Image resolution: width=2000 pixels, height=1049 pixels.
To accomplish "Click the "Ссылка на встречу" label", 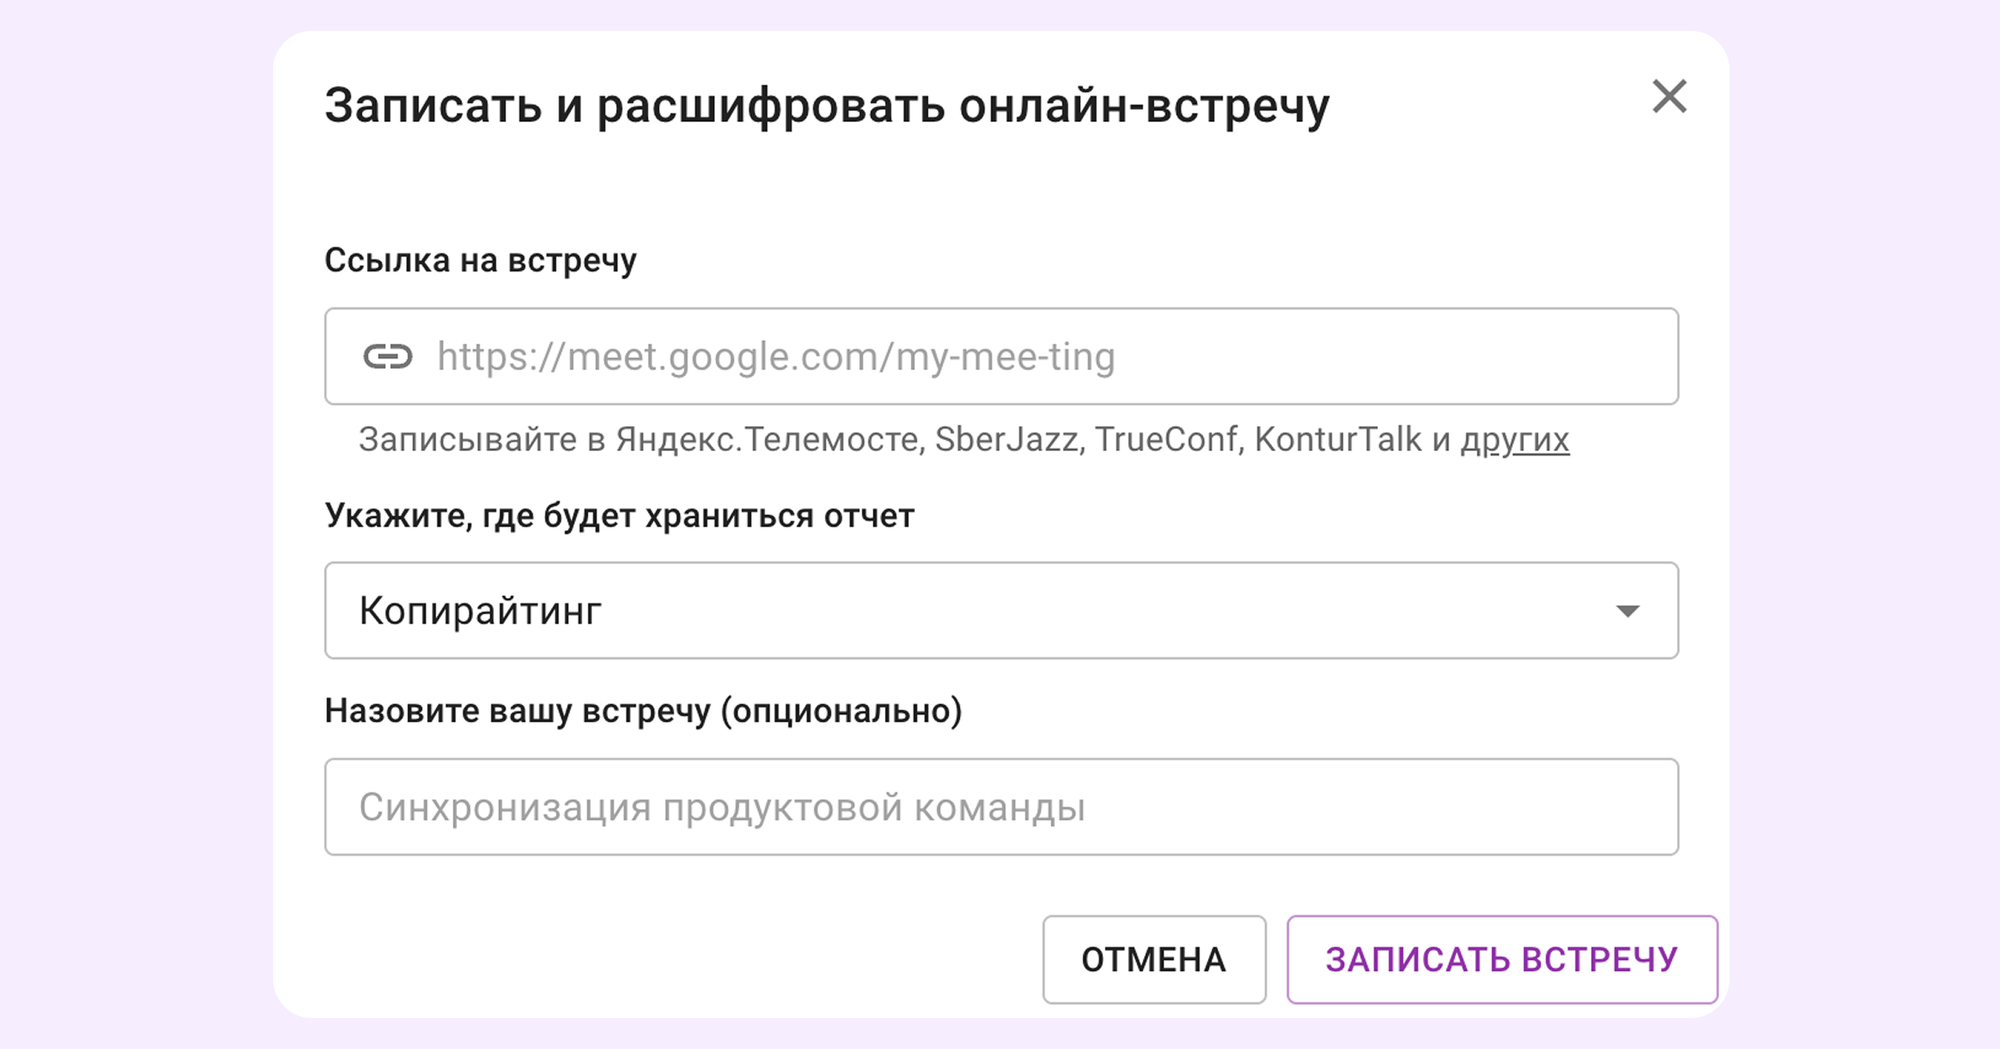I will pos(480,261).
